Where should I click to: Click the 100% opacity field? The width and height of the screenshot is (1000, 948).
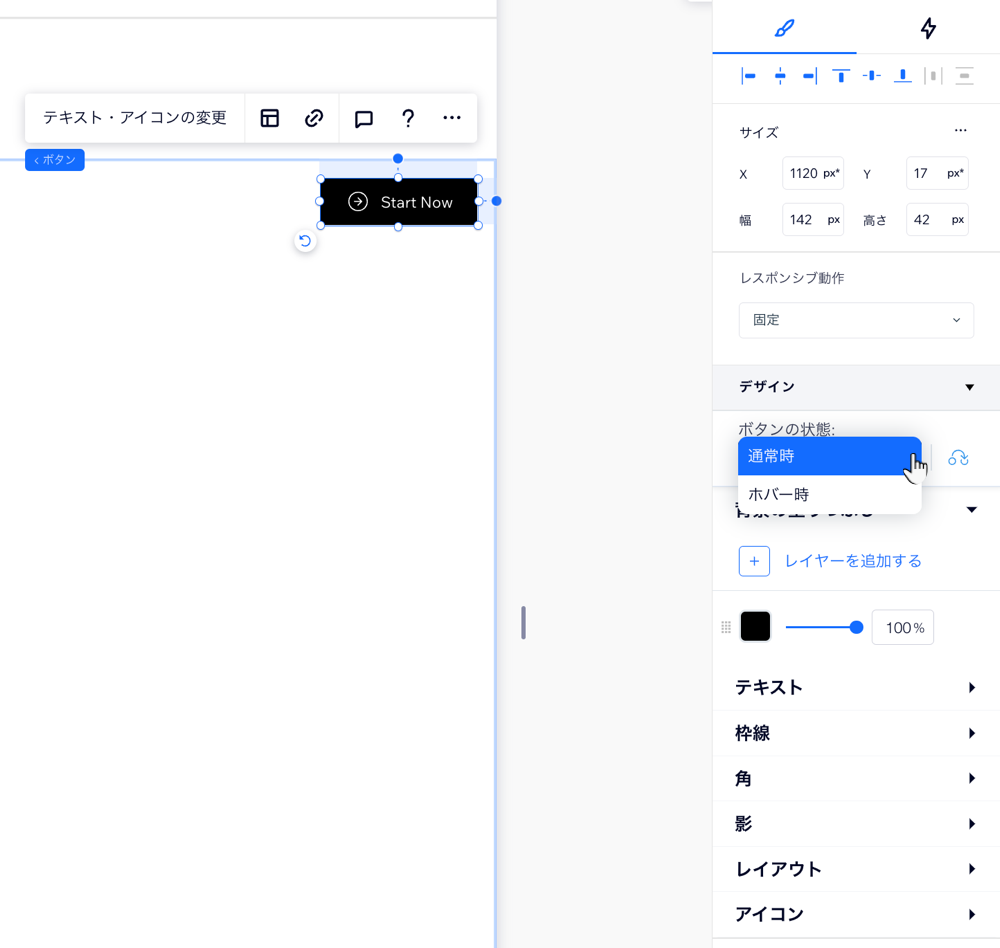pos(902,628)
